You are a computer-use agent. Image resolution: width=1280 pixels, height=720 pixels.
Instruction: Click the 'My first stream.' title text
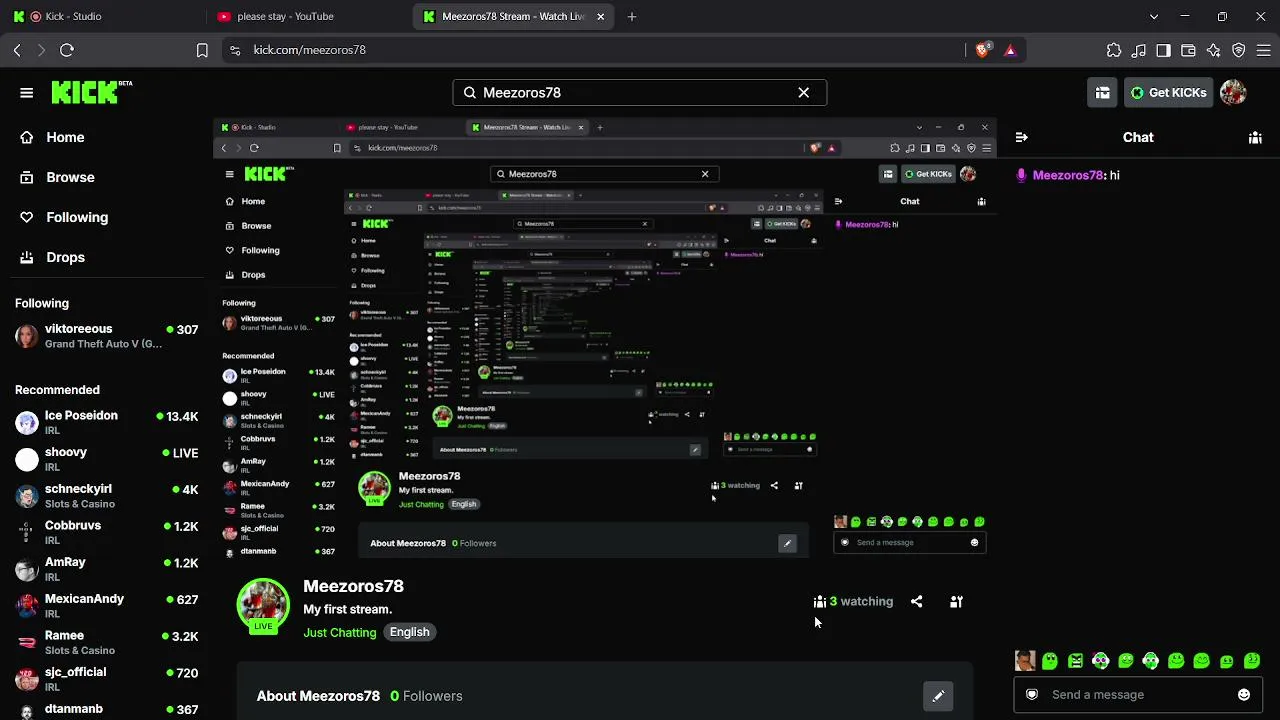tap(348, 609)
